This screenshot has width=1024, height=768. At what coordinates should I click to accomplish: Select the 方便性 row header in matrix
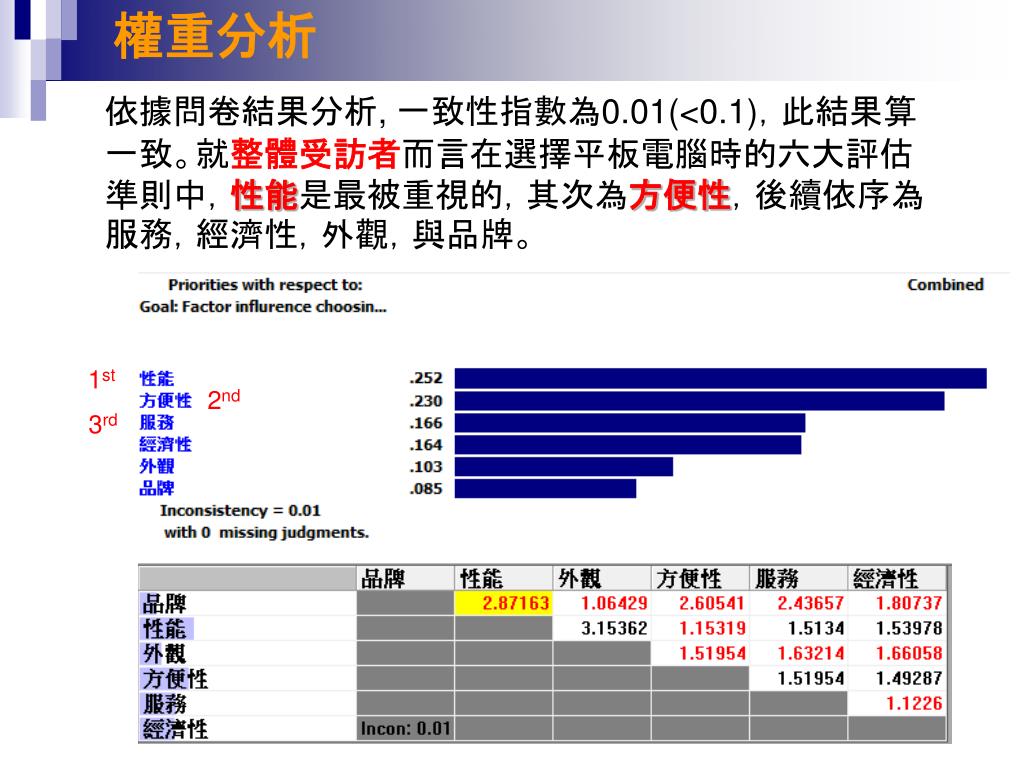click(248, 679)
